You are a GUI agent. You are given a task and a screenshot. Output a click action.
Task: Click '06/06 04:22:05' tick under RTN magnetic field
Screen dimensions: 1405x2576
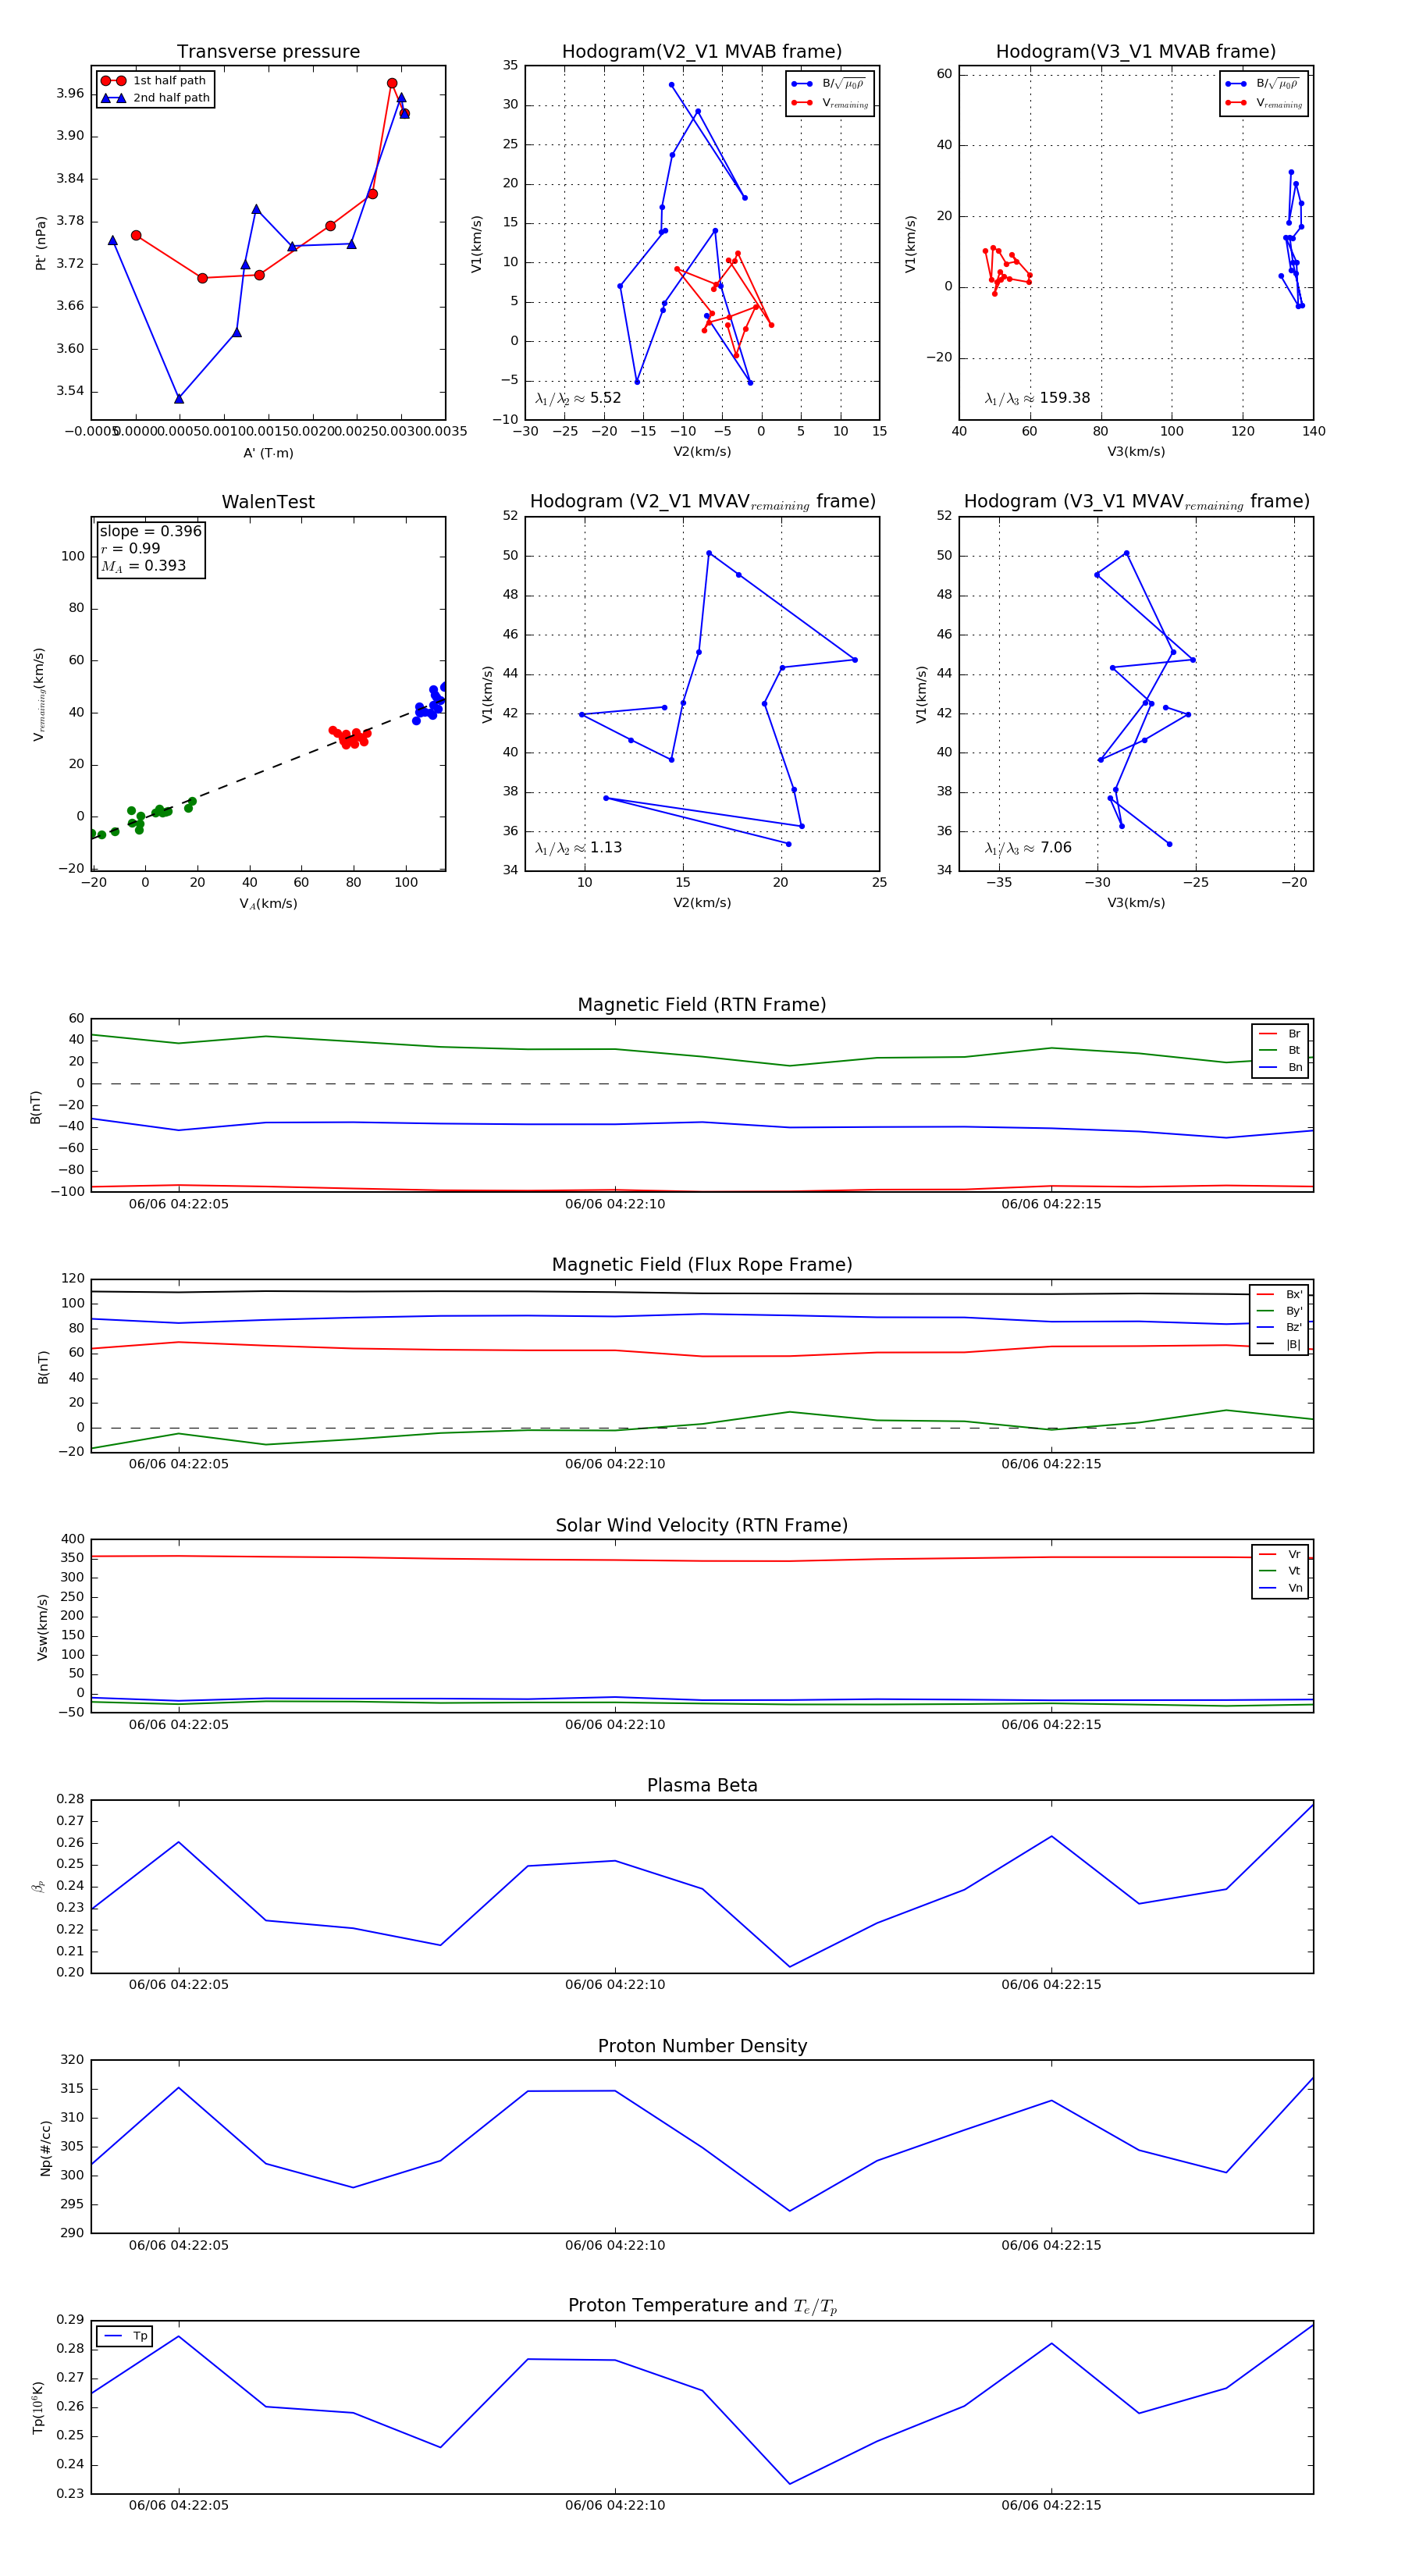click(179, 1204)
